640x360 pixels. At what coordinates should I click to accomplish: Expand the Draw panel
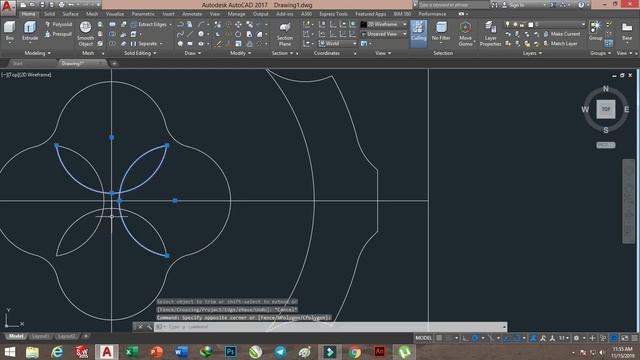point(193,53)
